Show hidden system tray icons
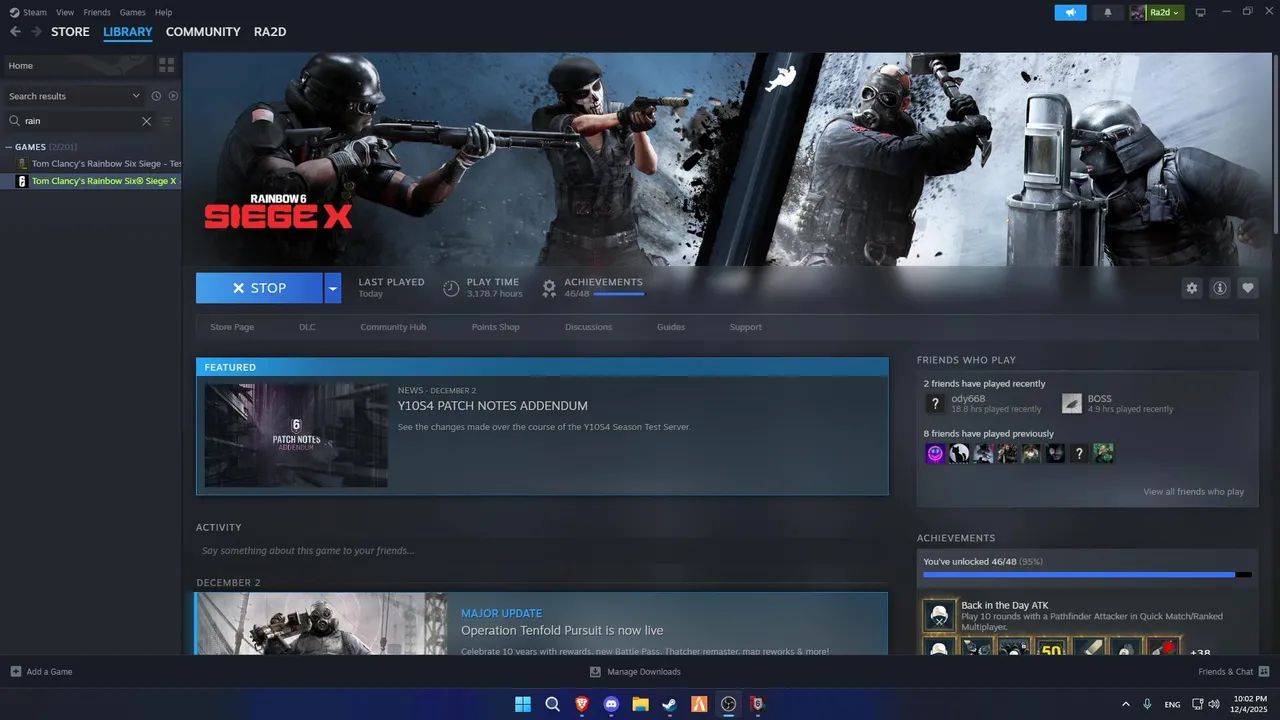This screenshot has width=1280, height=720. 1126,704
